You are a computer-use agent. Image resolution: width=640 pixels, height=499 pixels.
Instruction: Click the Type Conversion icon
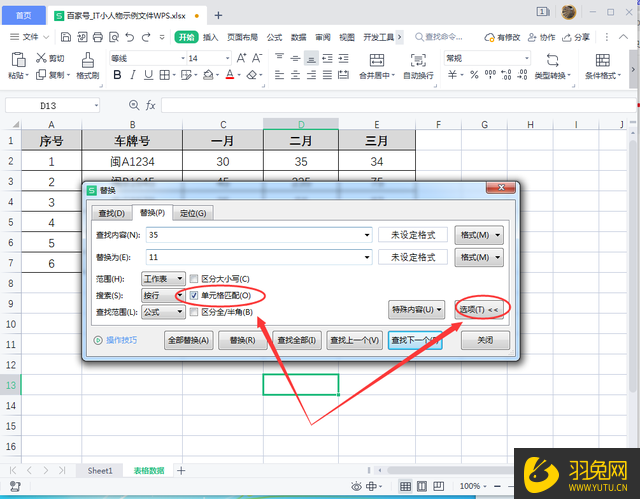click(x=552, y=60)
